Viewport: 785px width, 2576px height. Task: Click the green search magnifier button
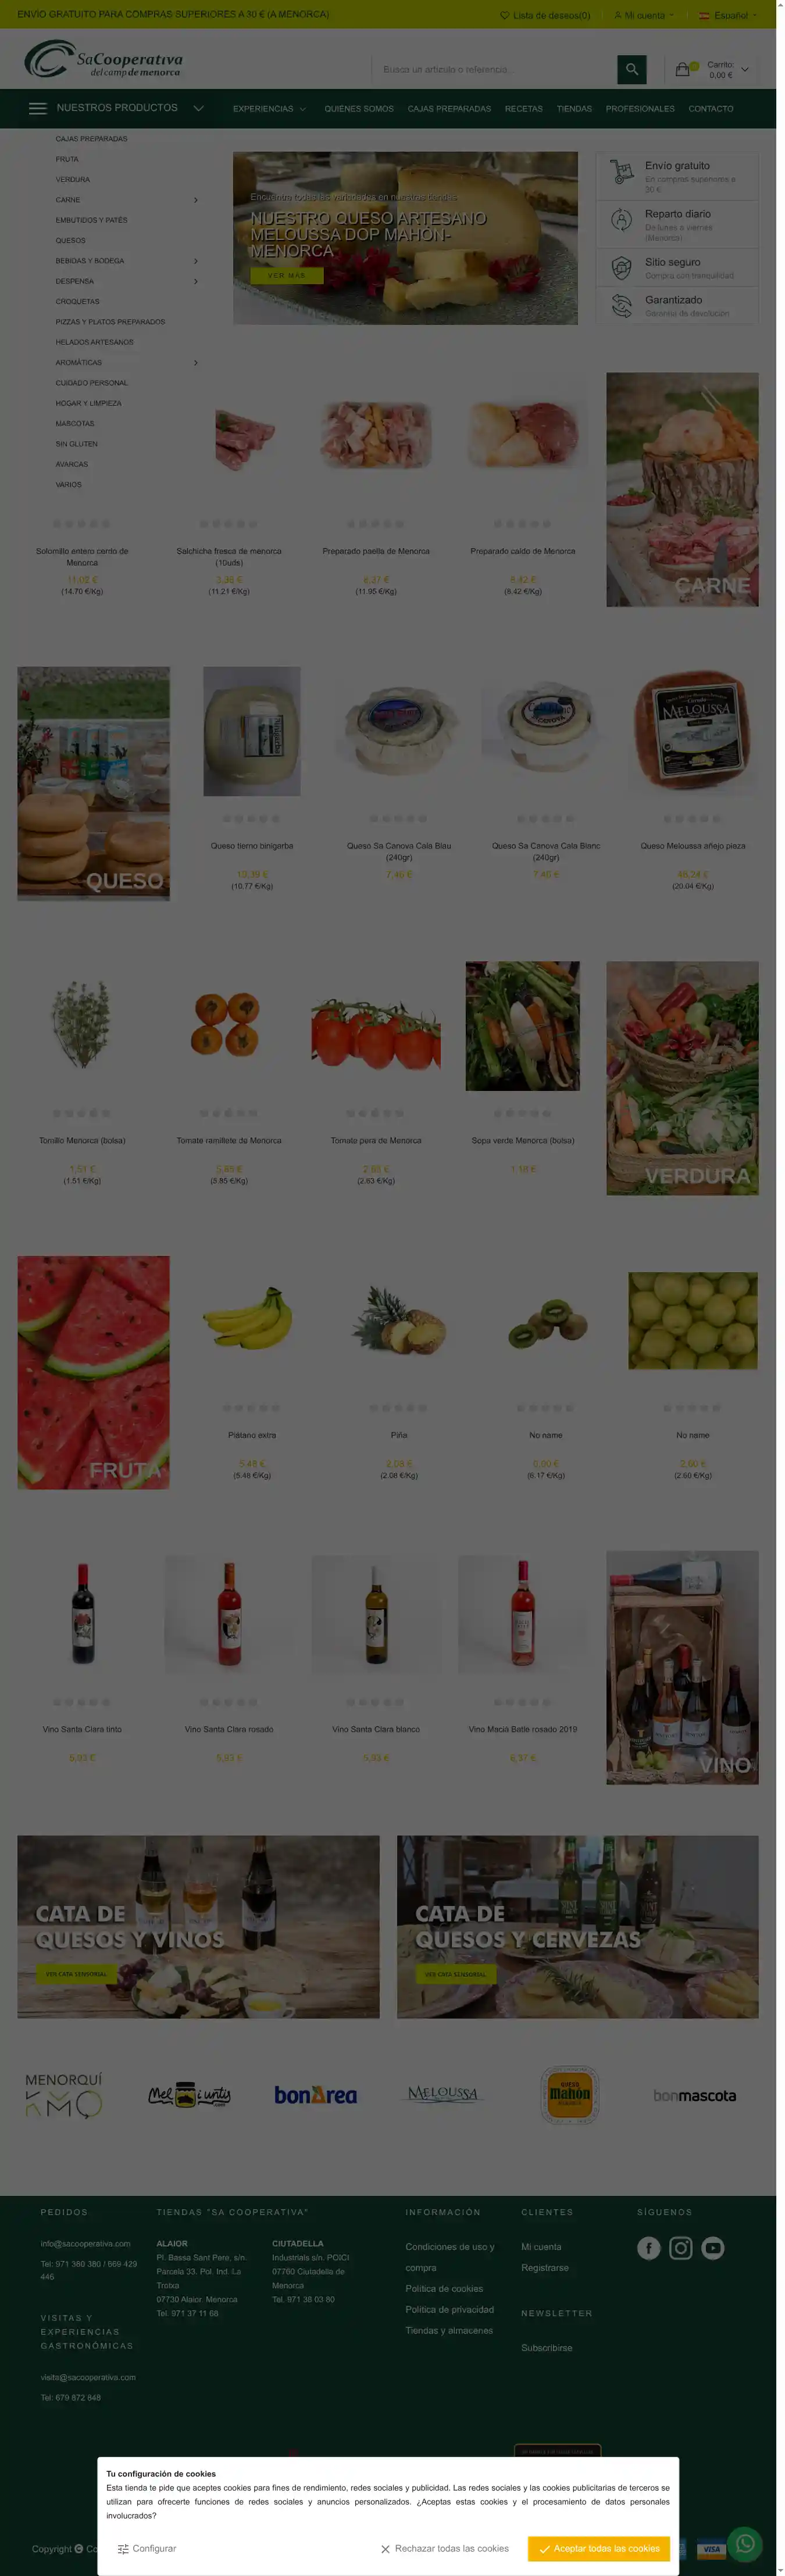tap(631, 69)
